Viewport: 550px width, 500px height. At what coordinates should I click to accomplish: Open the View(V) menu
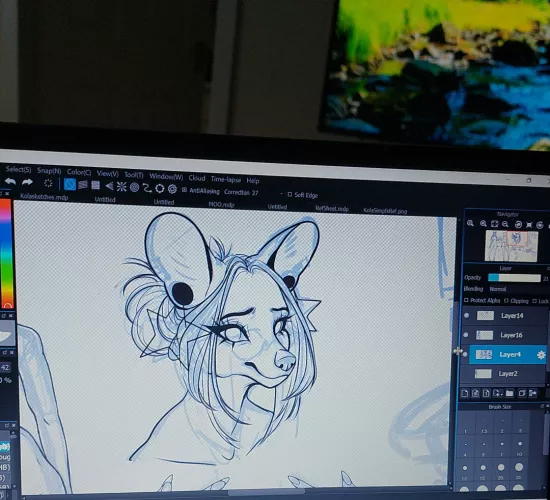[x=108, y=174]
